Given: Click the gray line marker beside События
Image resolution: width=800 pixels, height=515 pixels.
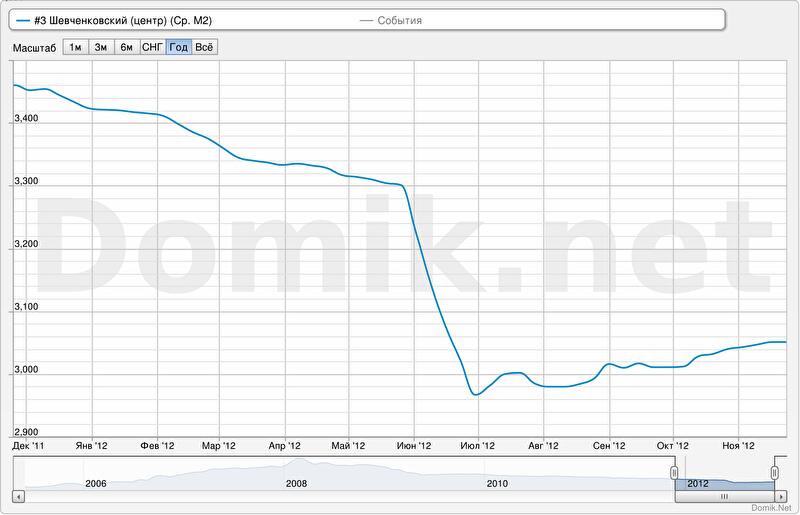Looking at the screenshot, I should tap(365, 20).
